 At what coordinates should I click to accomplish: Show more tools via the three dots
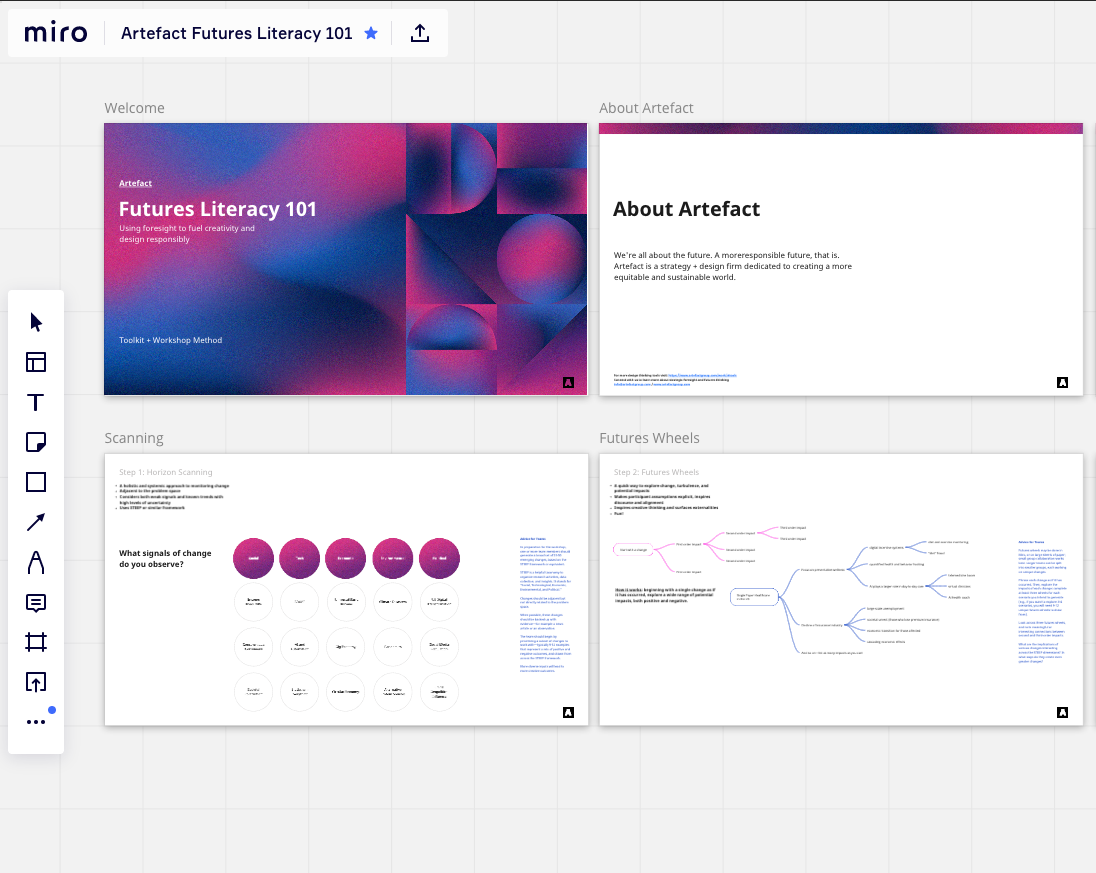36,722
